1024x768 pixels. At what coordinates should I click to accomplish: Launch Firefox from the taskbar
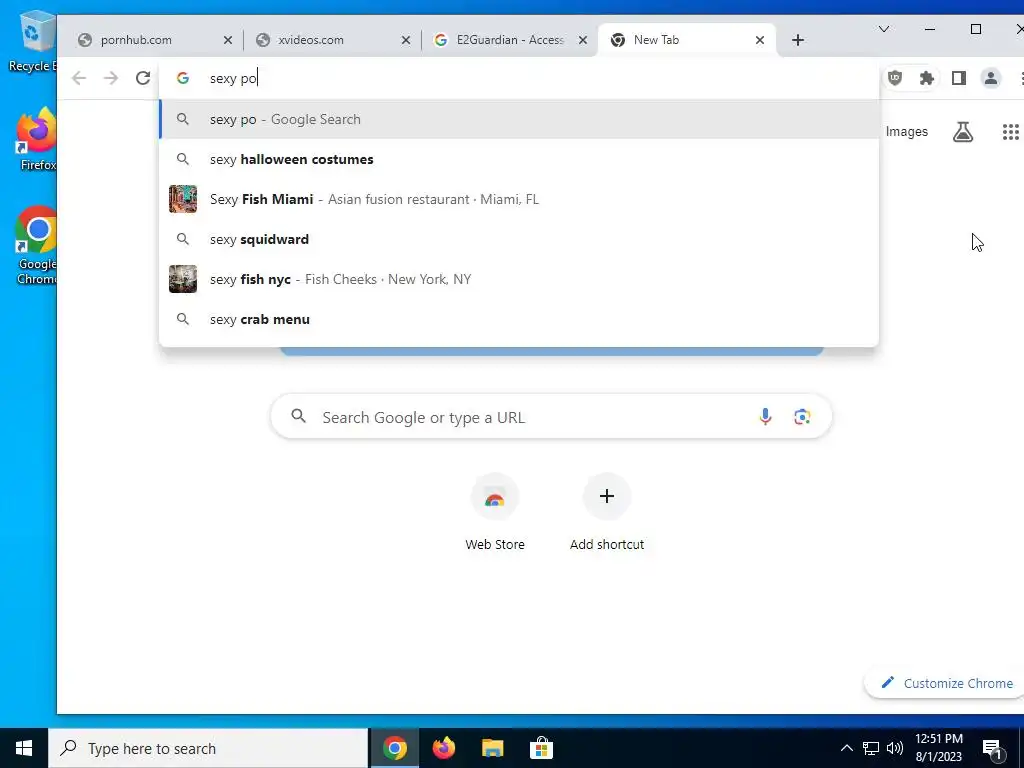[x=443, y=748]
